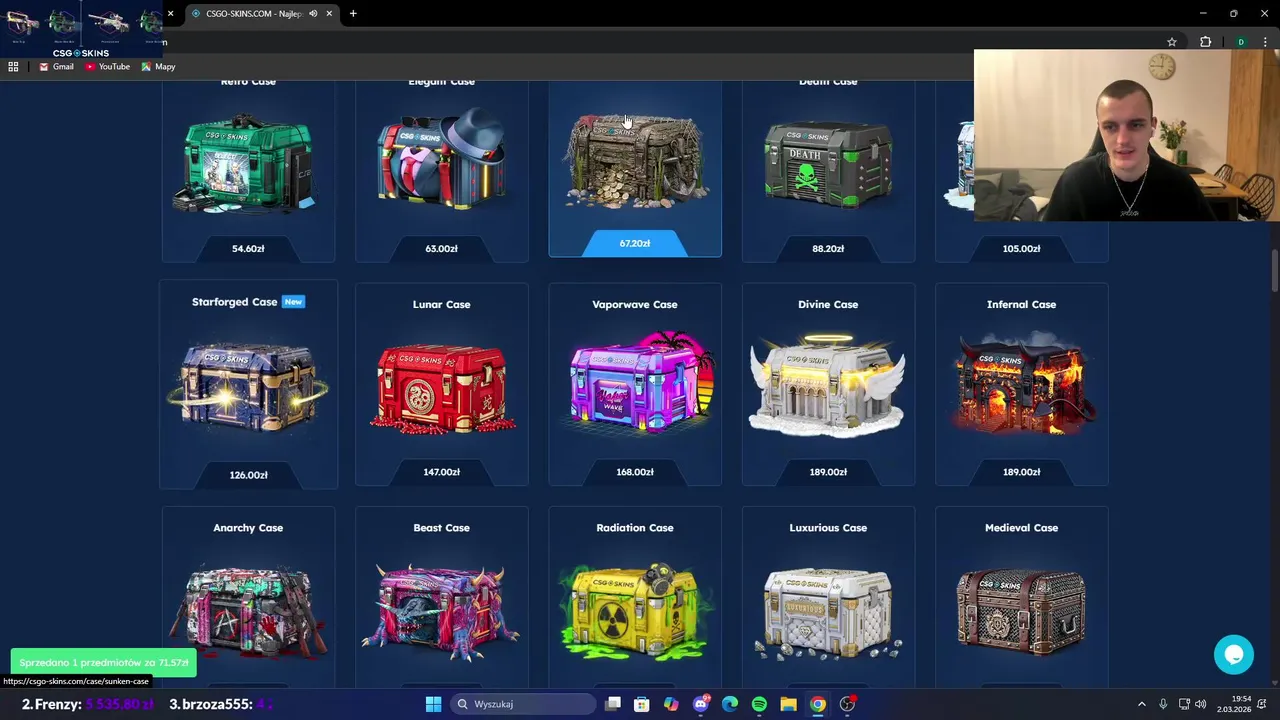This screenshot has width=1280, height=720.
Task: Click the Vaporwave Case title
Action: pos(635,304)
